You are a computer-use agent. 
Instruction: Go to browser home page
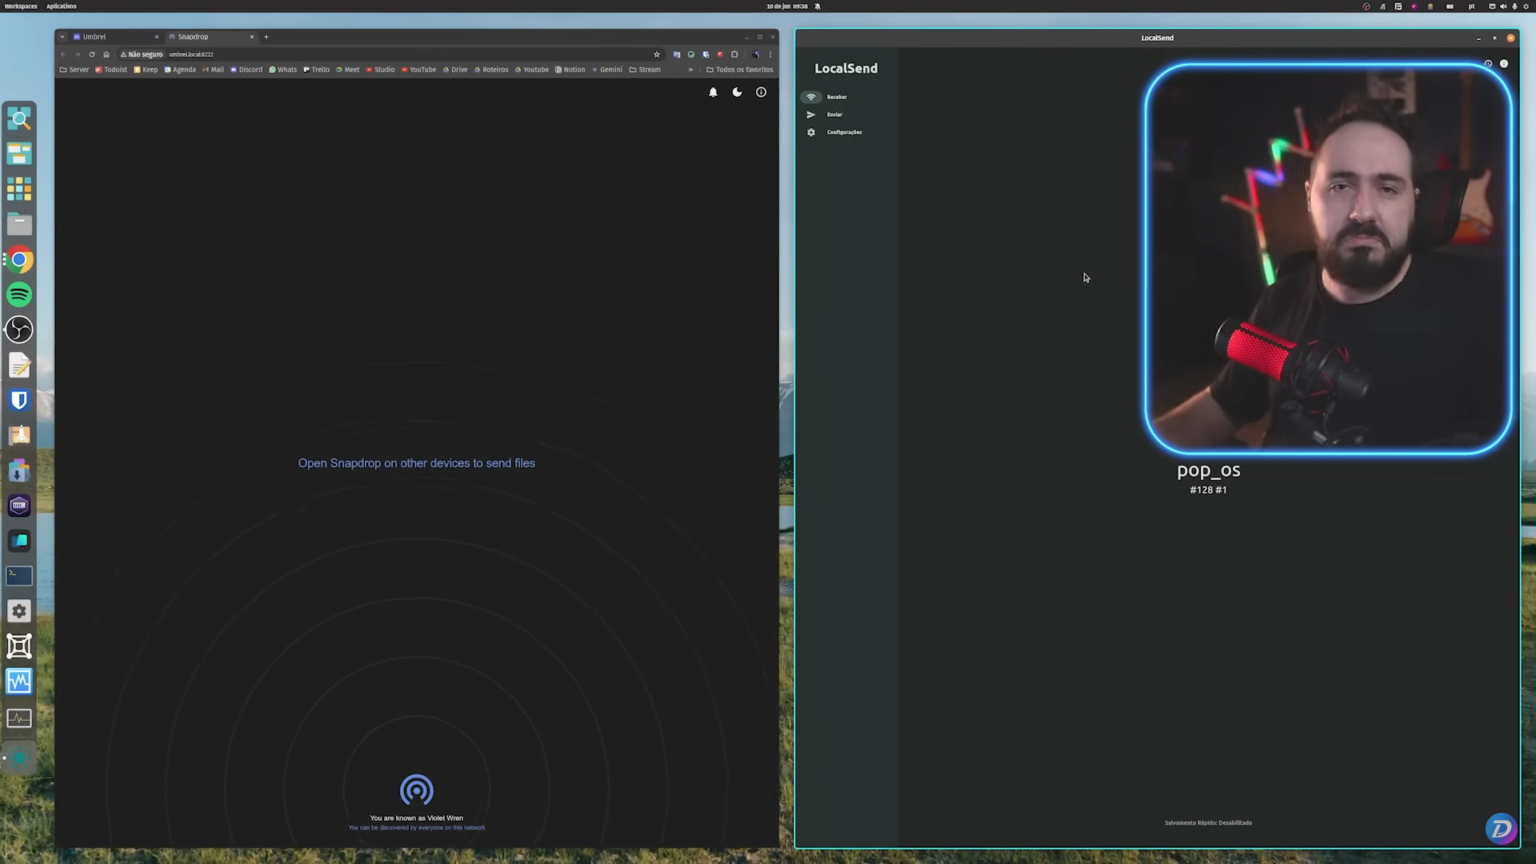pyautogui.click(x=106, y=55)
